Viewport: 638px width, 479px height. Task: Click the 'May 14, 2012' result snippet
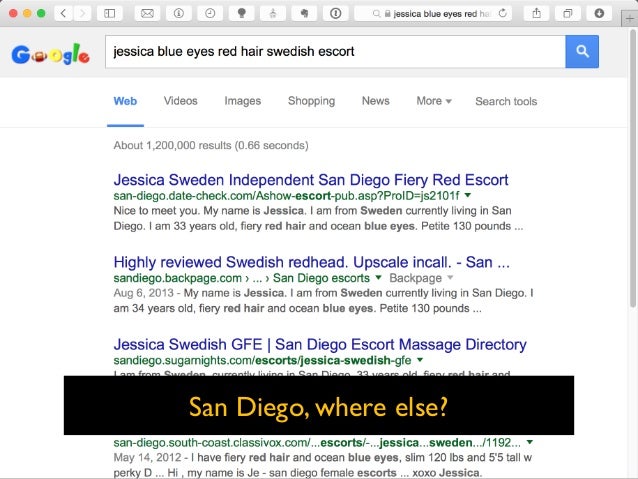point(322,465)
